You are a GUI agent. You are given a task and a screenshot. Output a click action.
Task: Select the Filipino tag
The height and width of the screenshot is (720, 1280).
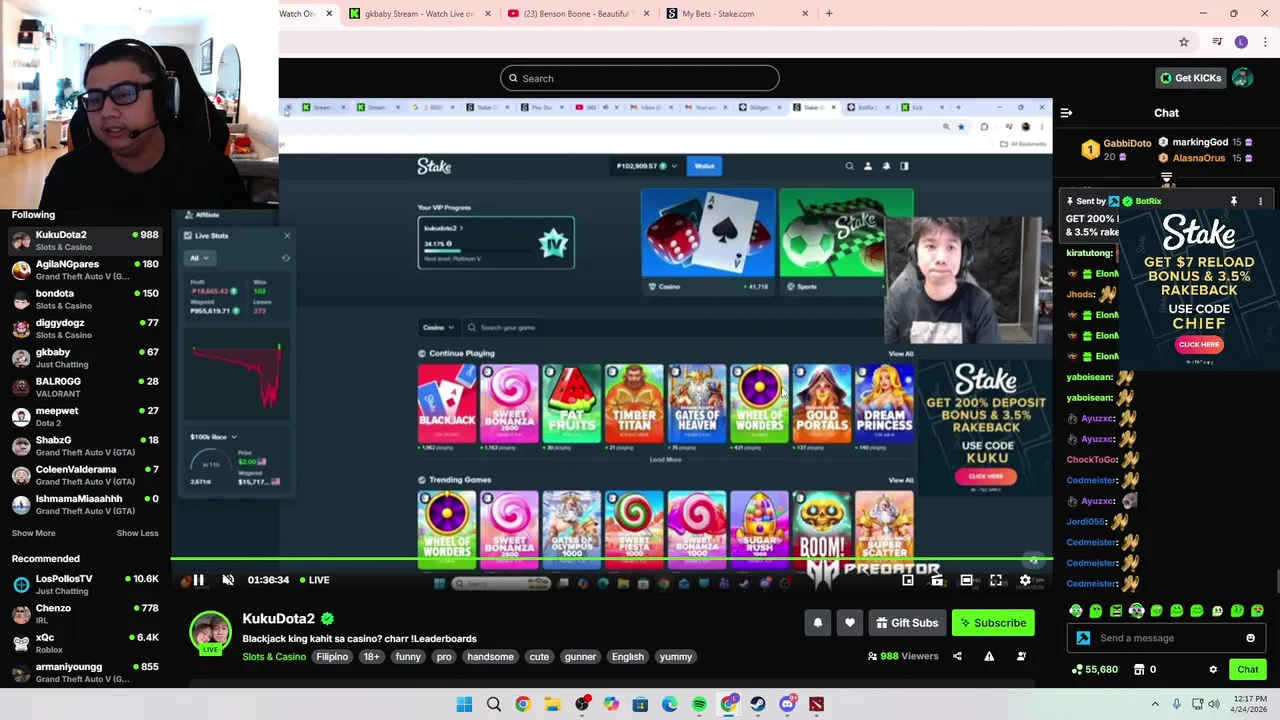pos(332,657)
